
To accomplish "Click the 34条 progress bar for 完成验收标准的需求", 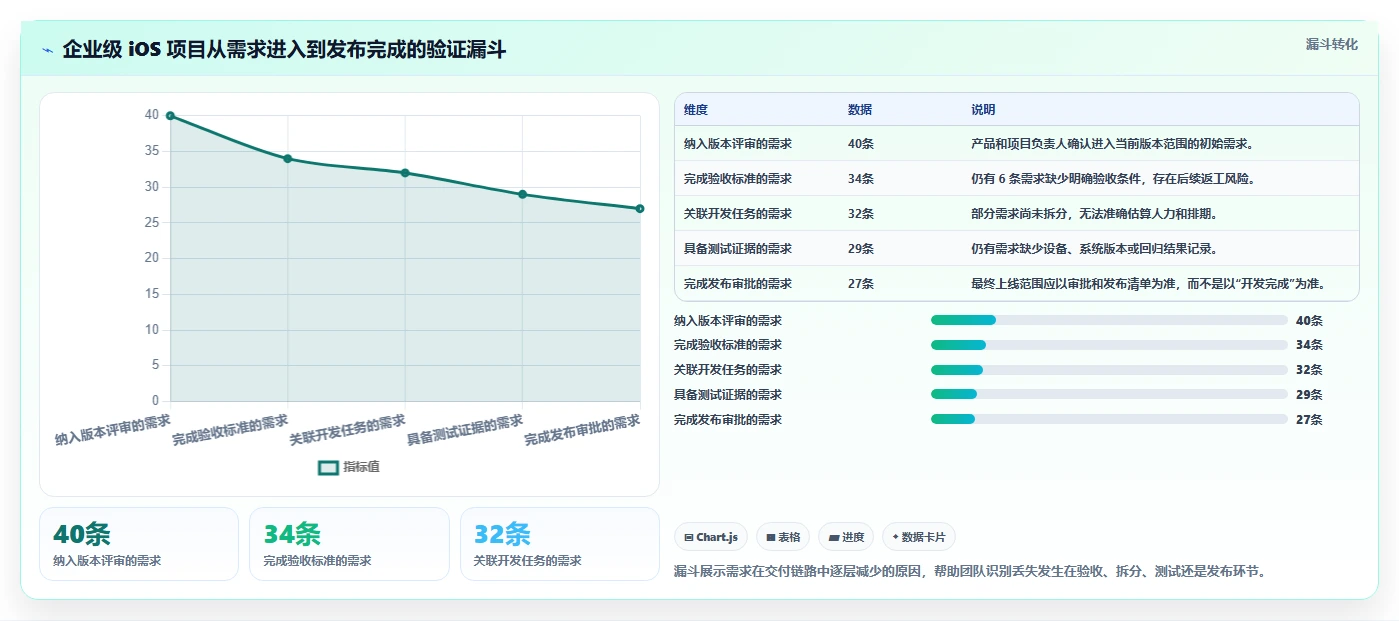I will (1109, 345).
